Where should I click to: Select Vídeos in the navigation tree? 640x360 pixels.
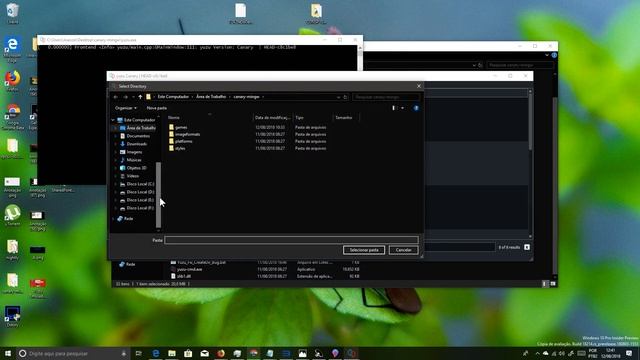tap(132, 176)
